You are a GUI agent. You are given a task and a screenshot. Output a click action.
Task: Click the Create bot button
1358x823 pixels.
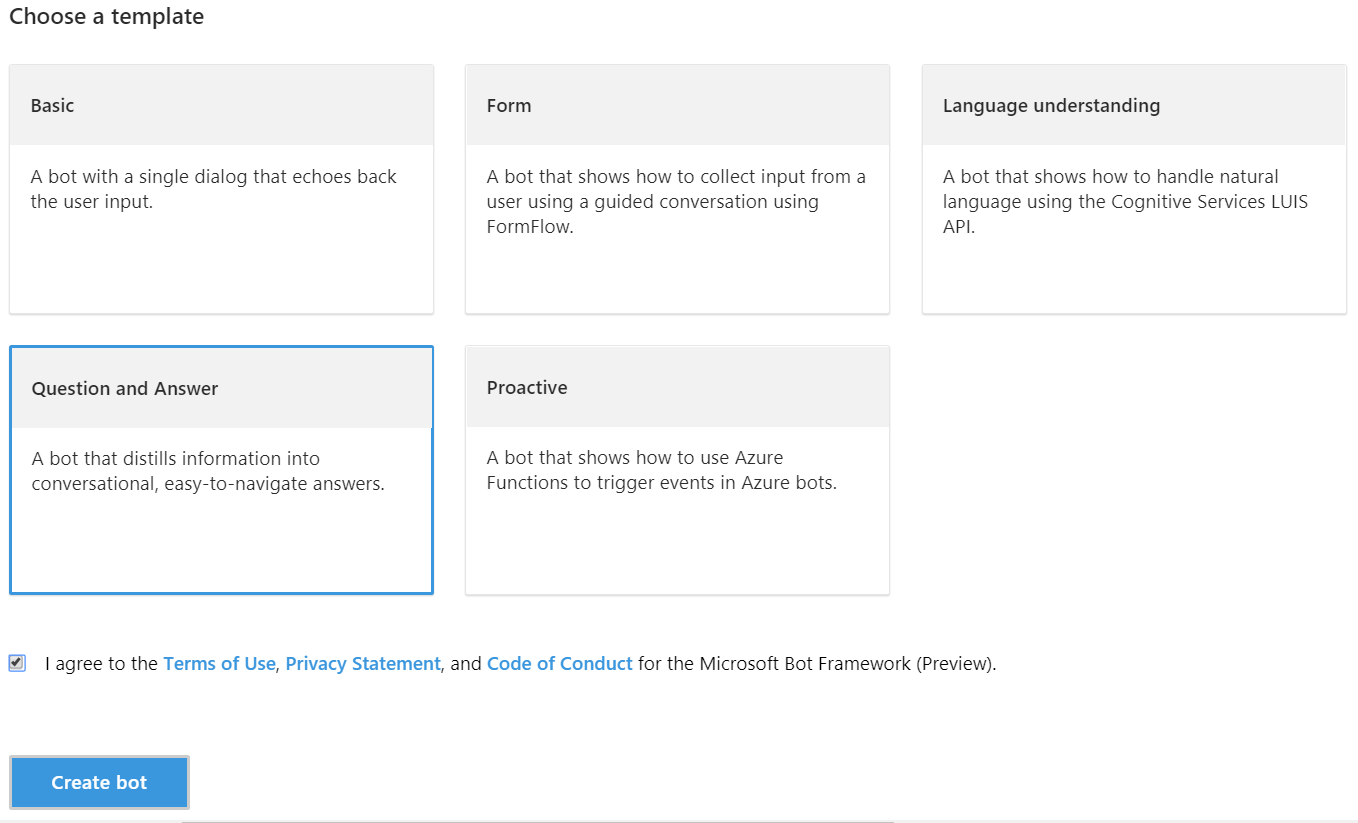(99, 782)
